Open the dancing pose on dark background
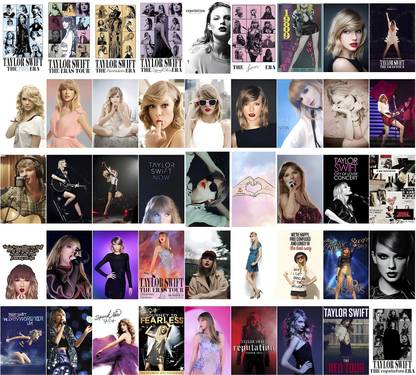416x375 pixels. (x=115, y=189)
